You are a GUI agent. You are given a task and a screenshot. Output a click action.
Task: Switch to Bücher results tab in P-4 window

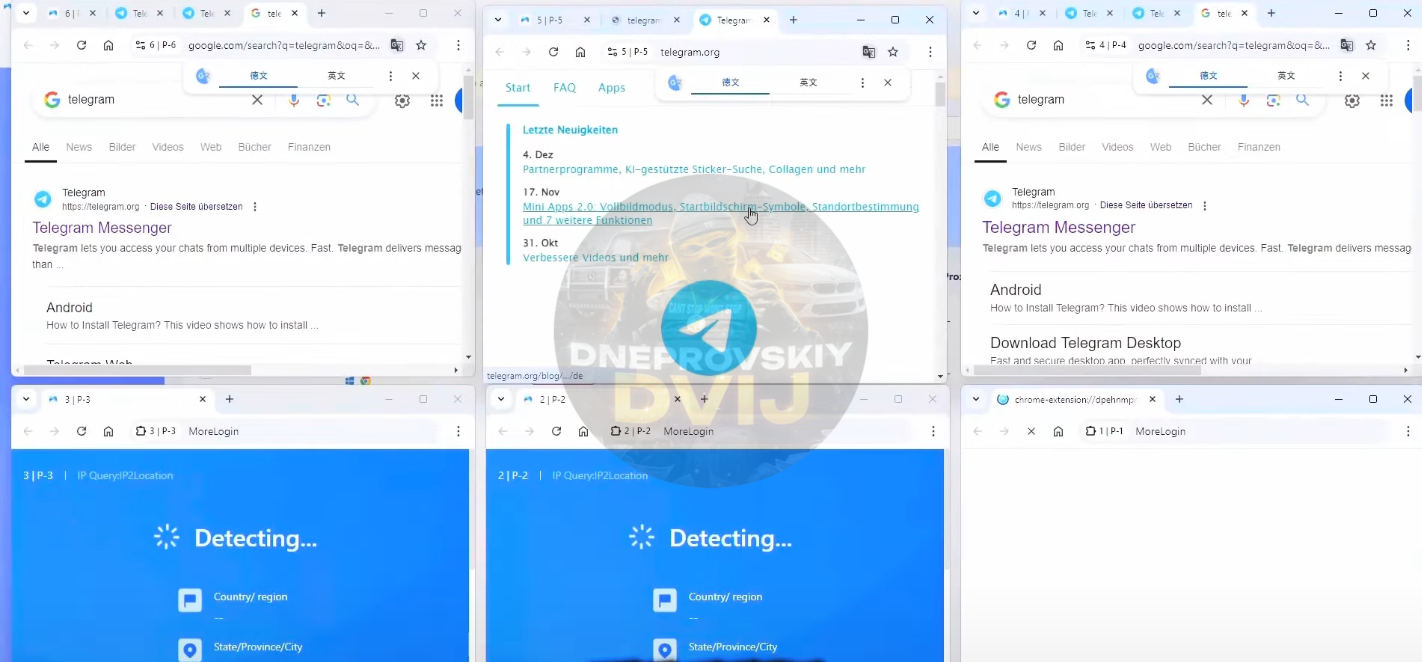coord(1204,147)
